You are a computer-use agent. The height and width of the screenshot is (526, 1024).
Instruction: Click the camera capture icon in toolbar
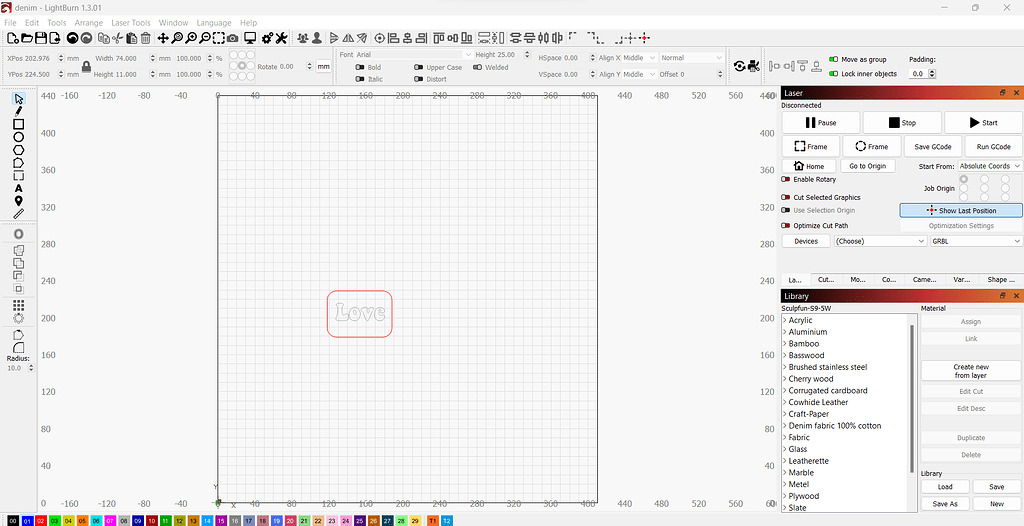tap(232, 39)
